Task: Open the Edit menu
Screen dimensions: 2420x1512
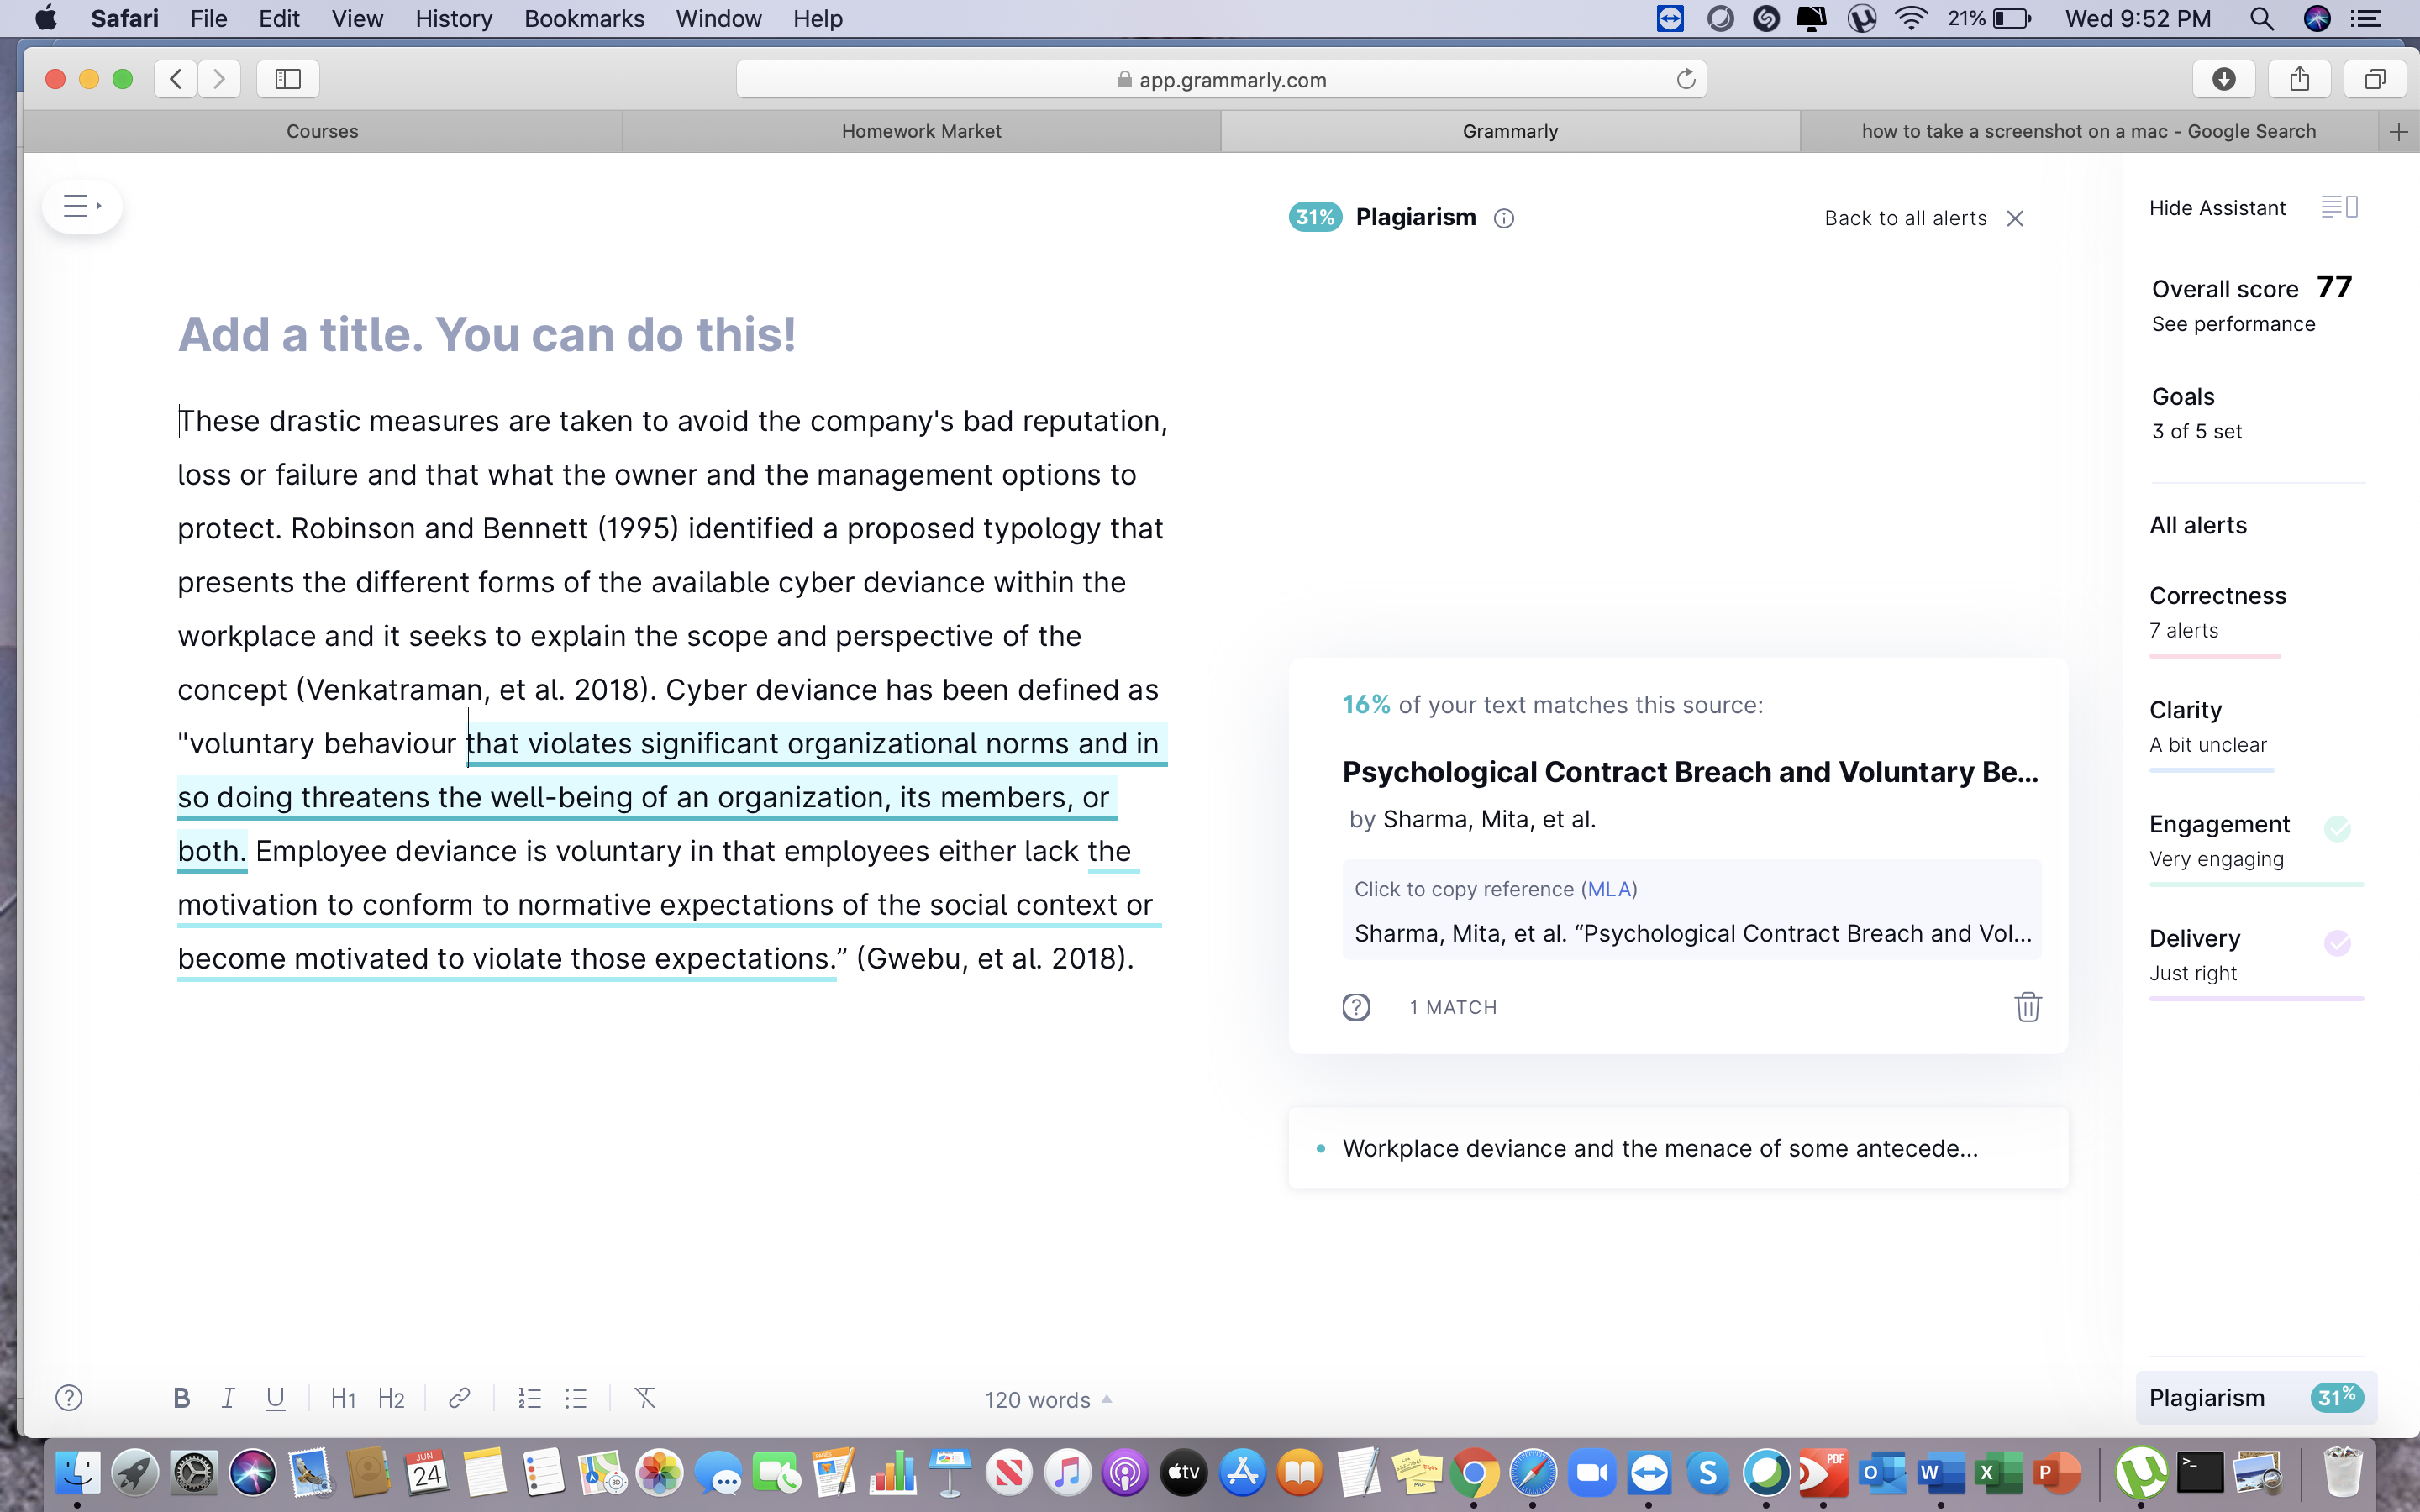Action: click(x=279, y=19)
